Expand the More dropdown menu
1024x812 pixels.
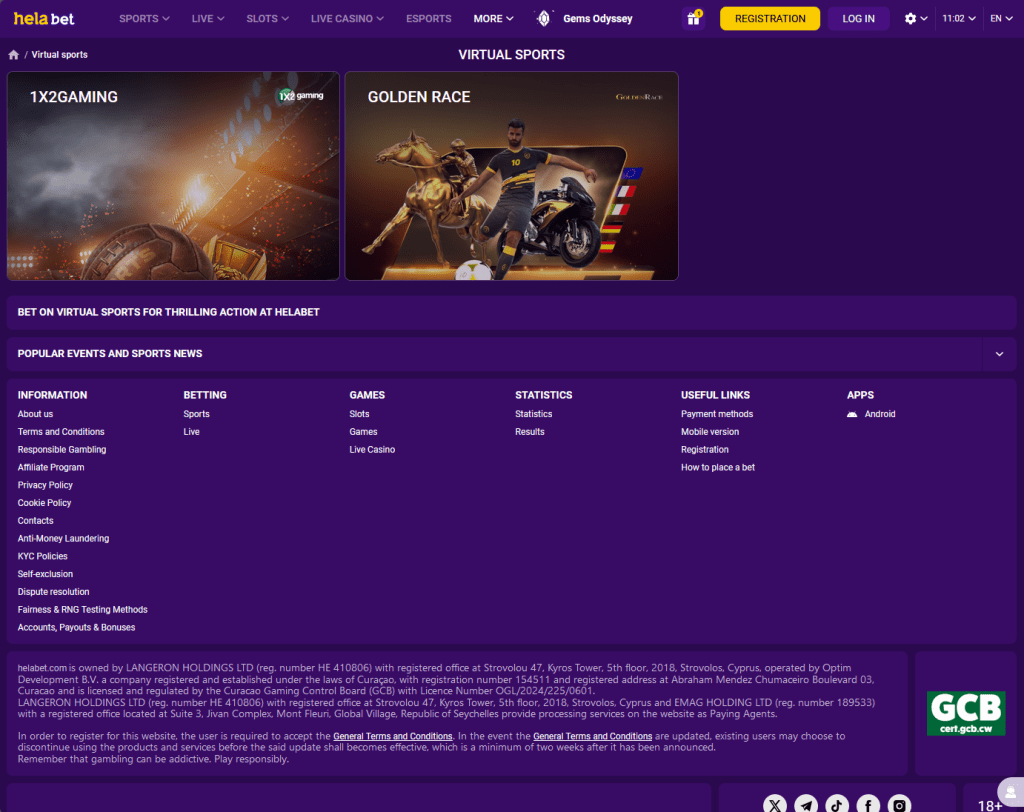493,18
